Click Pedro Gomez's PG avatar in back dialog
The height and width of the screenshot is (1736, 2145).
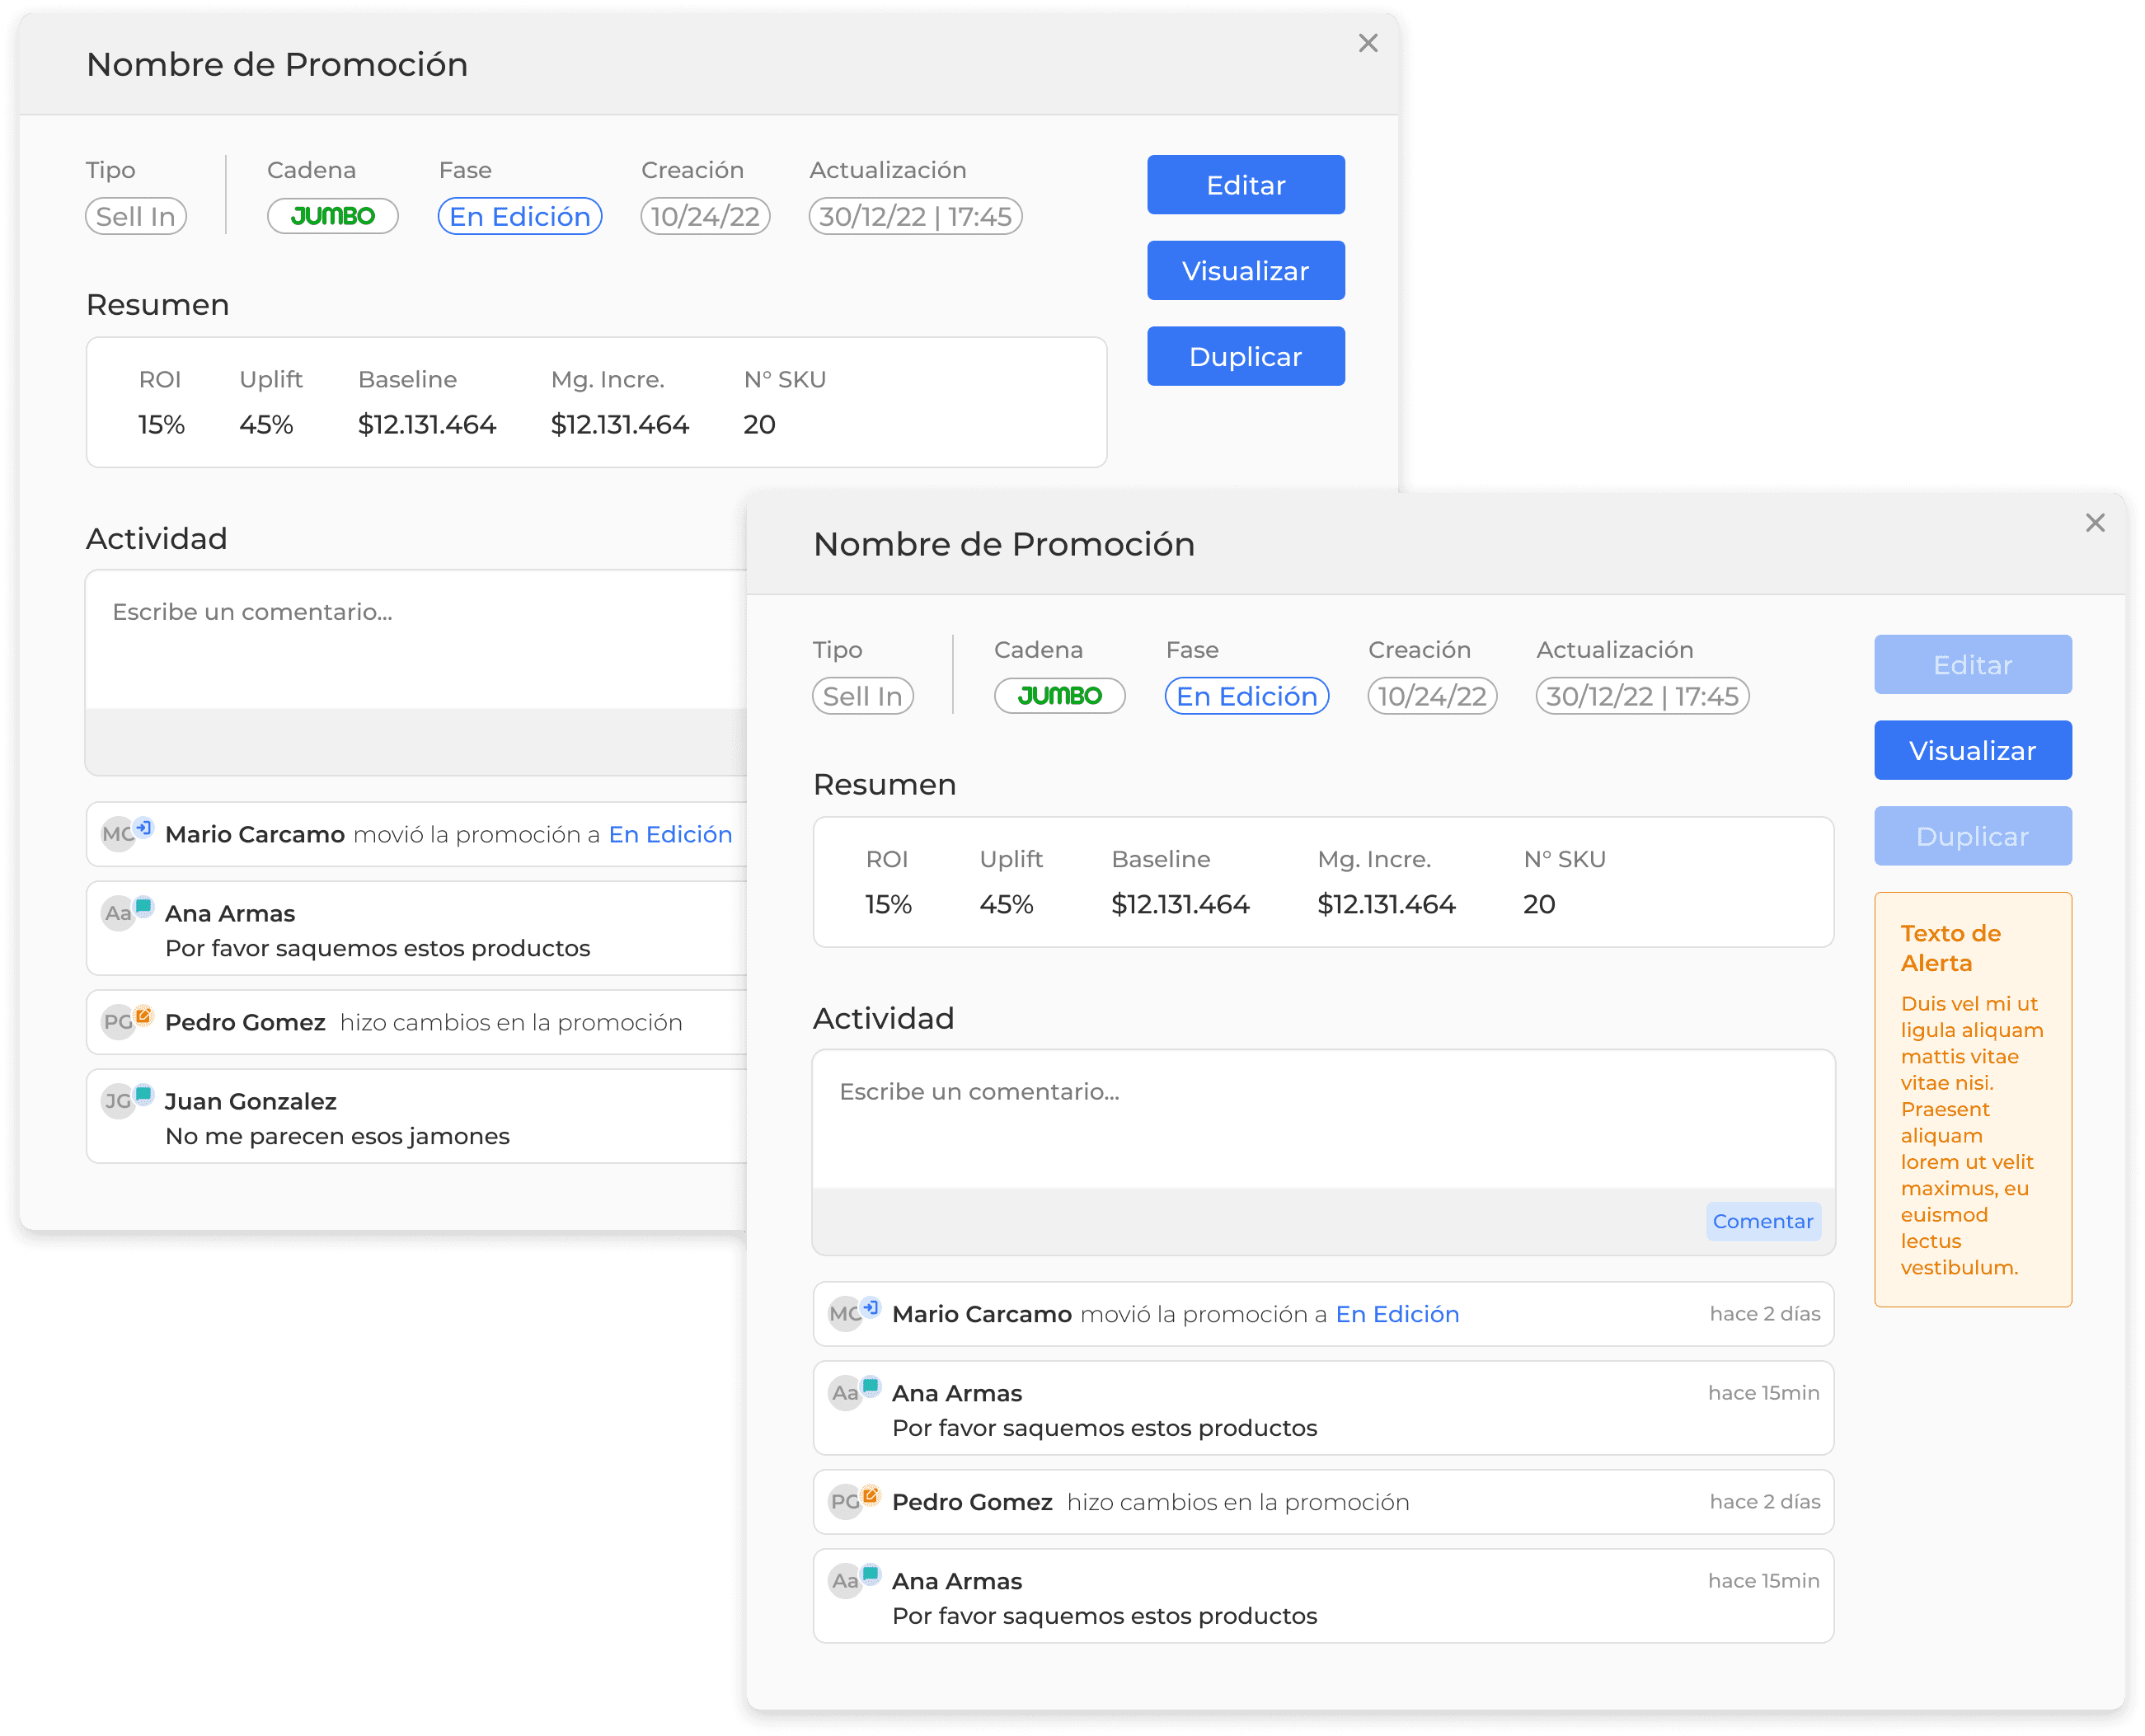119,1021
